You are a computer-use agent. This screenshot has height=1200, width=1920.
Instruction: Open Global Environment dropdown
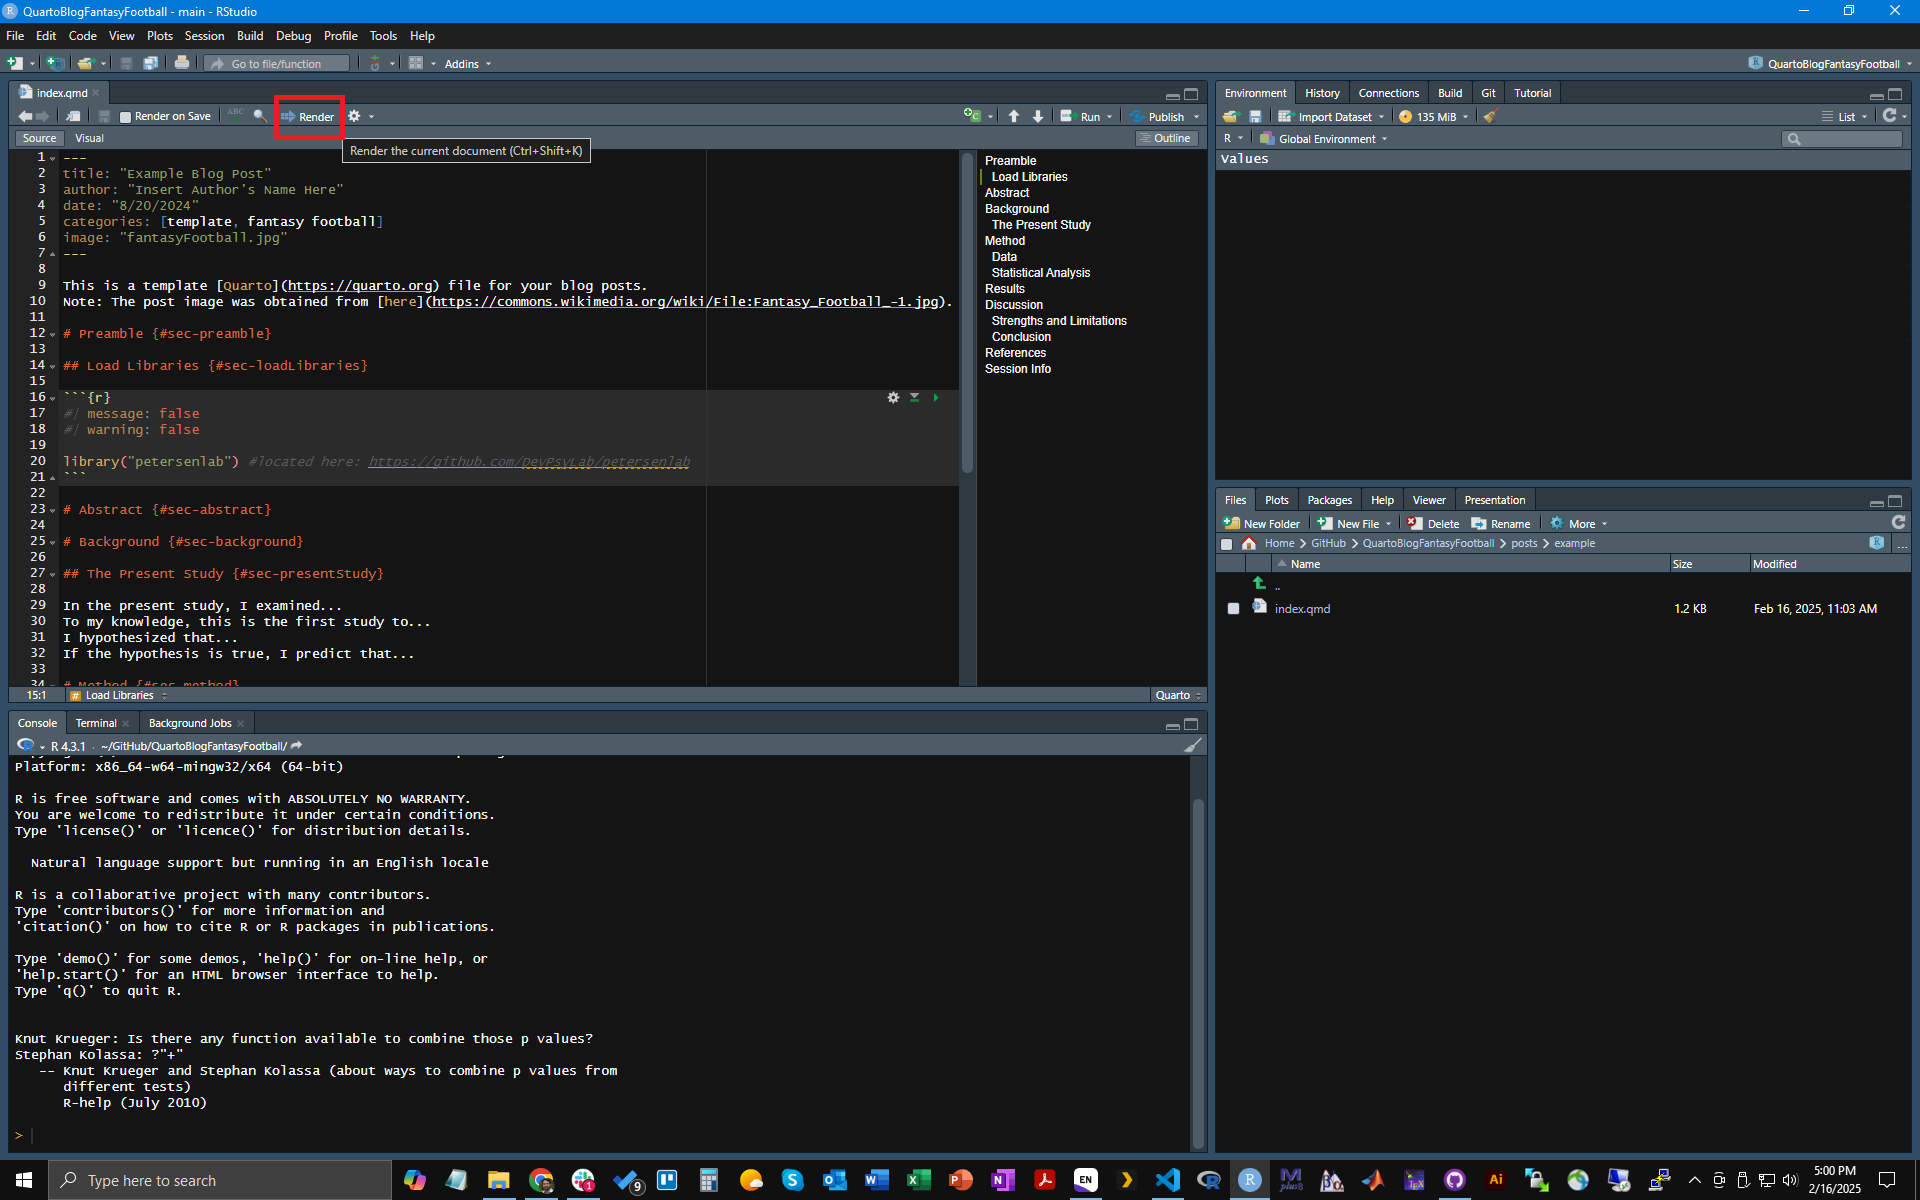pyautogui.click(x=1323, y=138)
